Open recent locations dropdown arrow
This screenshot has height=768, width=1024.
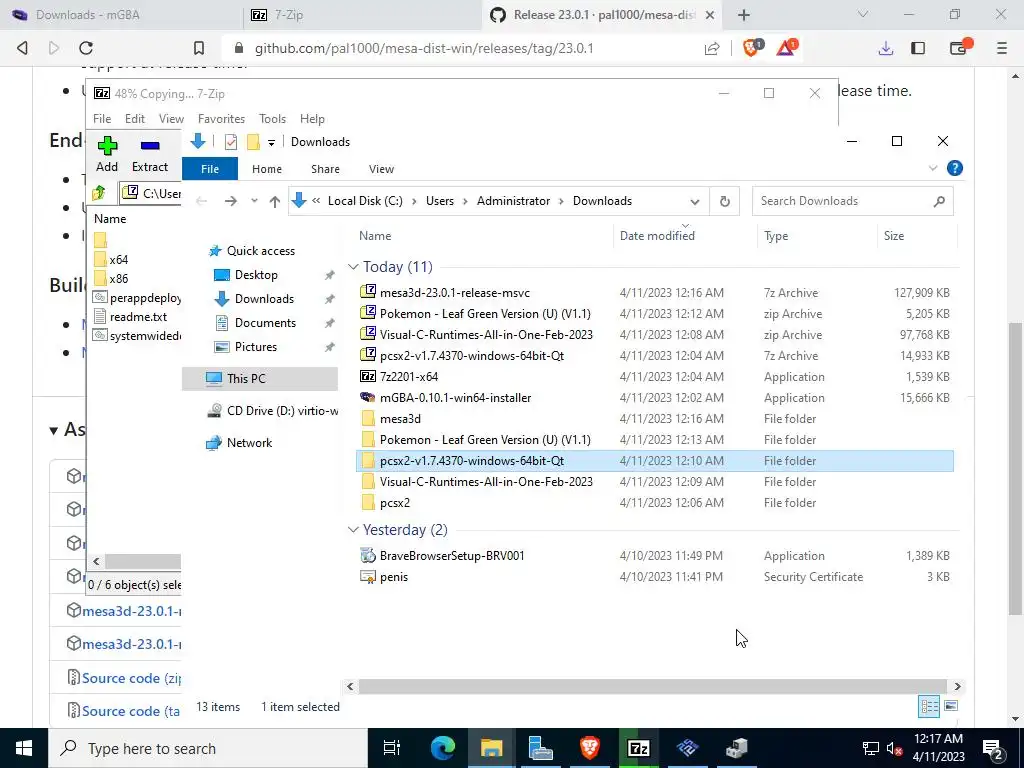(x=254, y=201)
